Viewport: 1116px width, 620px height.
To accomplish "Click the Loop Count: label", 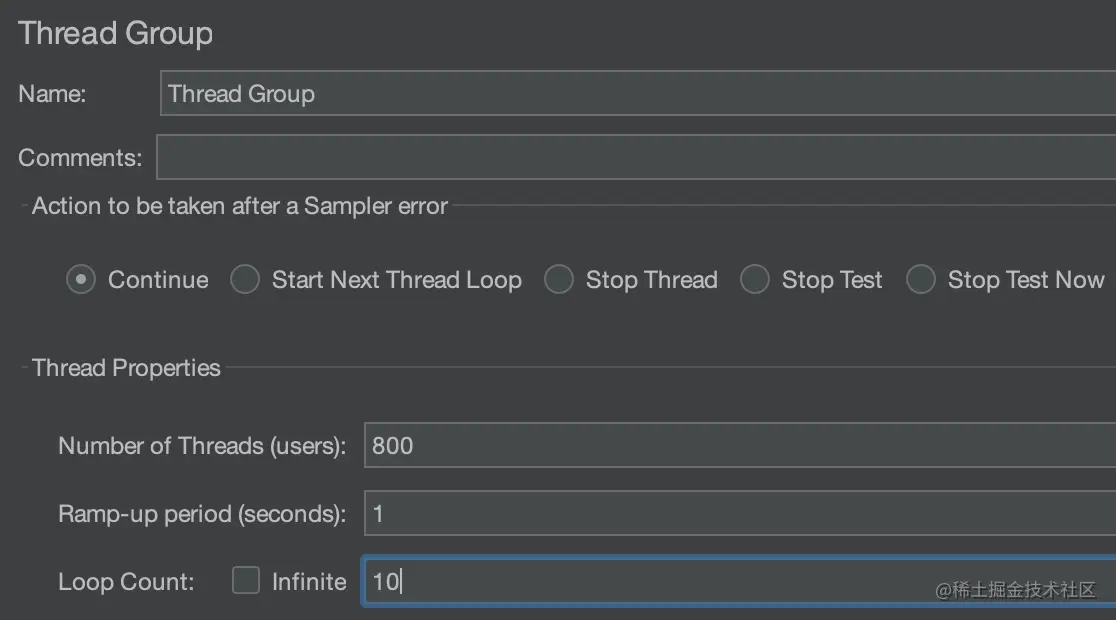I will point(126,582).
